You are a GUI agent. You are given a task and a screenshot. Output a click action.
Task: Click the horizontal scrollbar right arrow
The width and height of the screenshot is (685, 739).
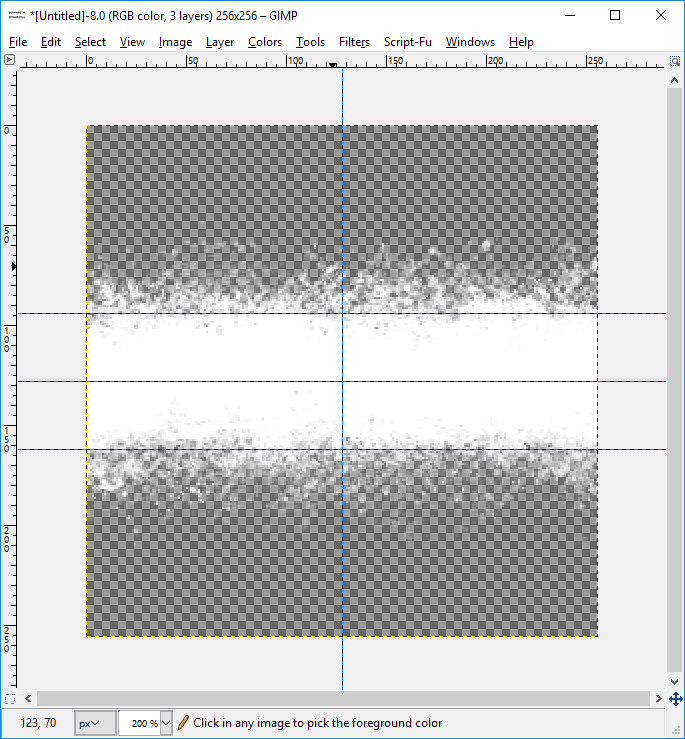pos(659,698)
